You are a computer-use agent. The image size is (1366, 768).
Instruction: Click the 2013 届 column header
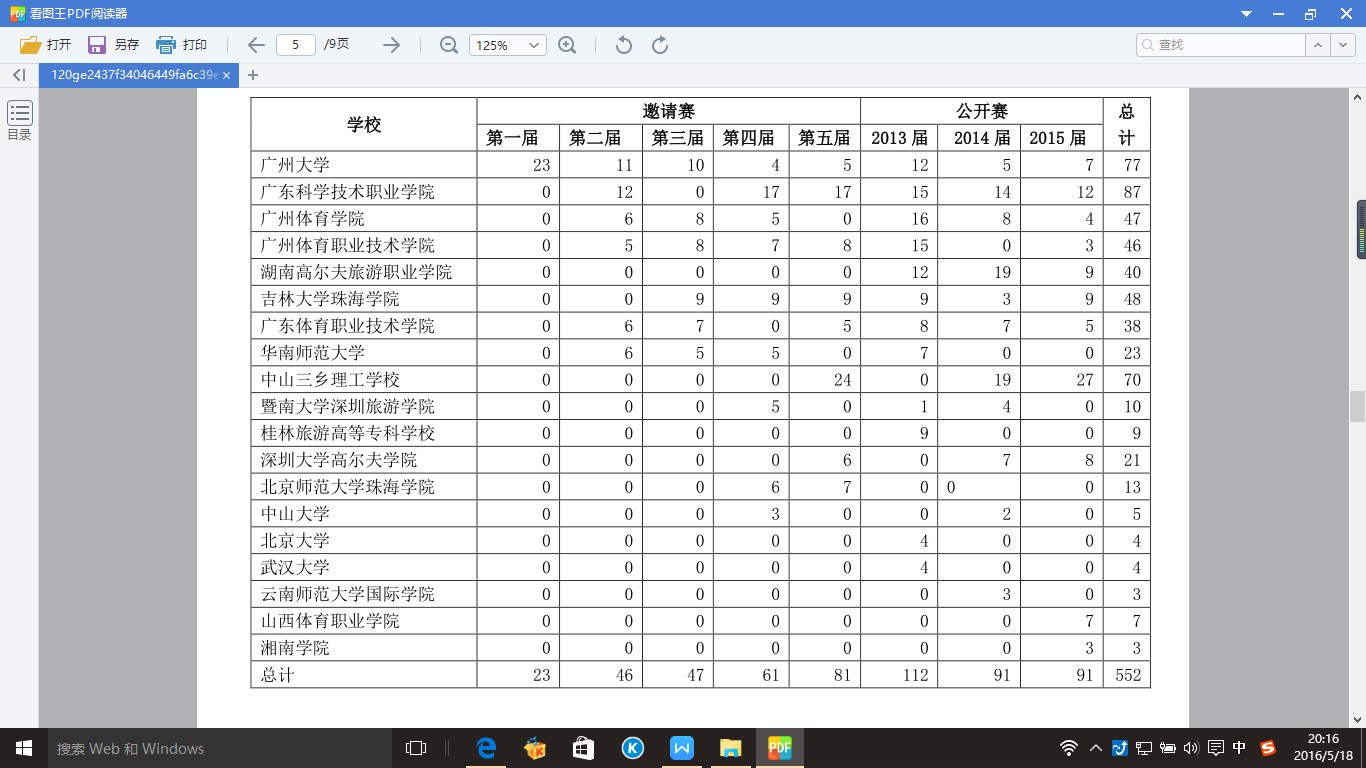click(x=899, y=138)
